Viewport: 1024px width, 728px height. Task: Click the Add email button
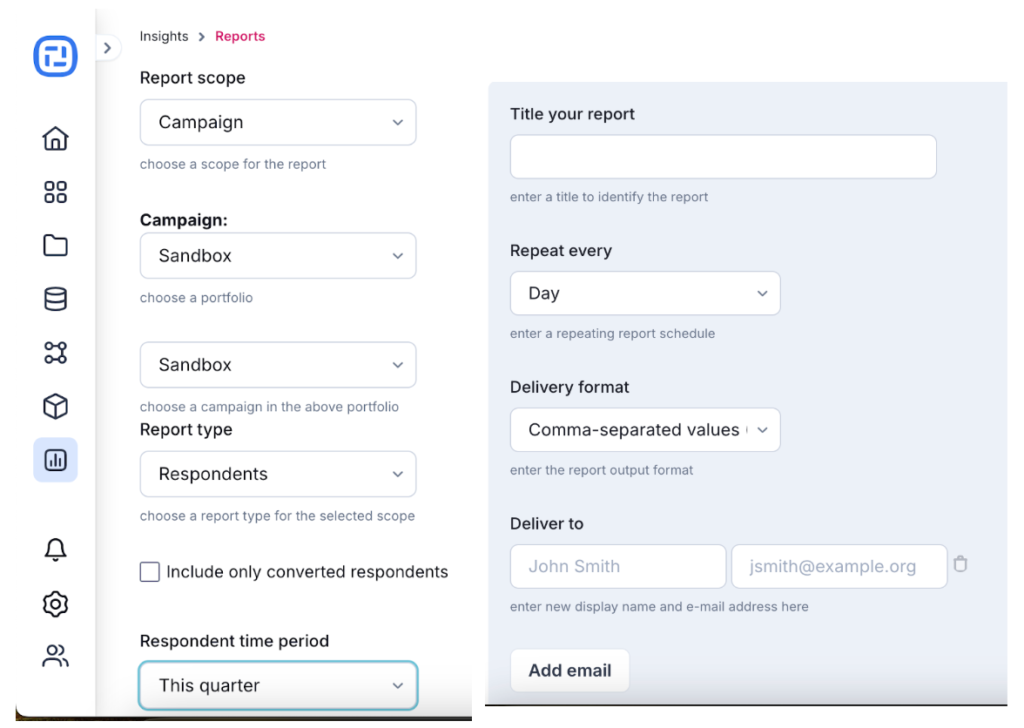point(569,671)
